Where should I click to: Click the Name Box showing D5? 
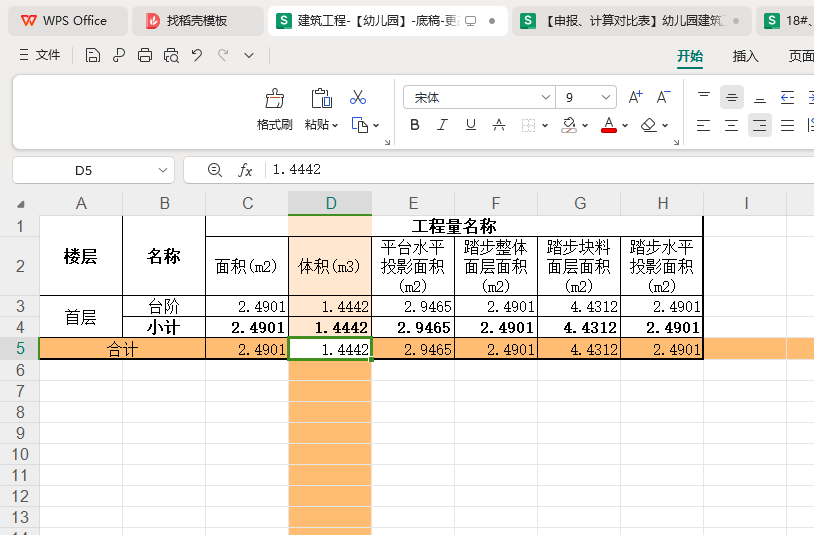click(x=83, y=170)
